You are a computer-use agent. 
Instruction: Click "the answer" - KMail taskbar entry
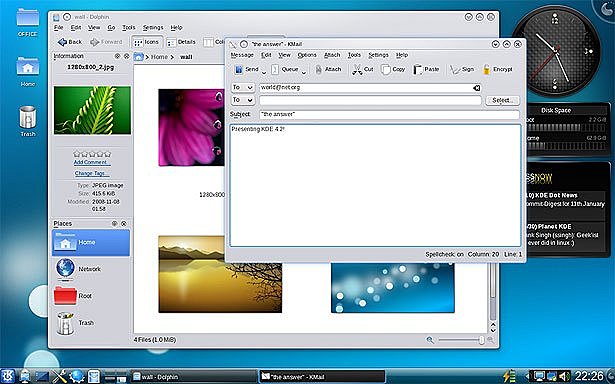[322, 377]
